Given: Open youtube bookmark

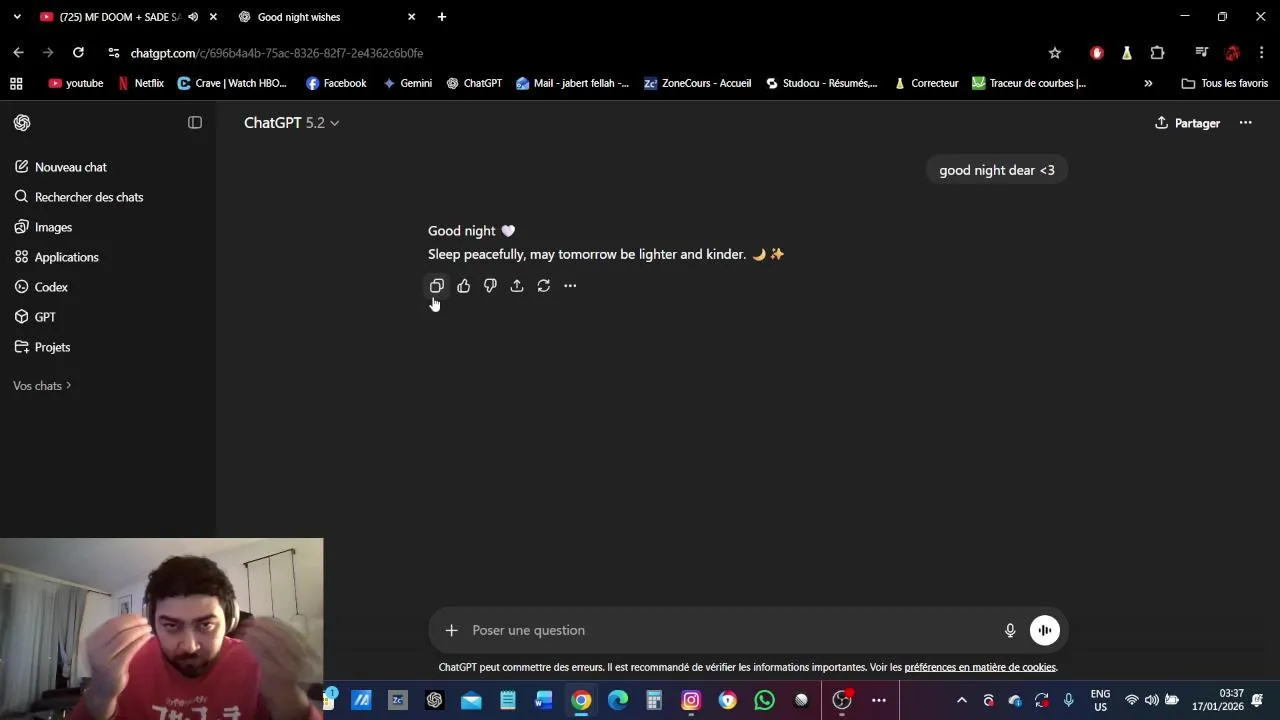Looking at the screenshot, I should (x=76, y=83).
